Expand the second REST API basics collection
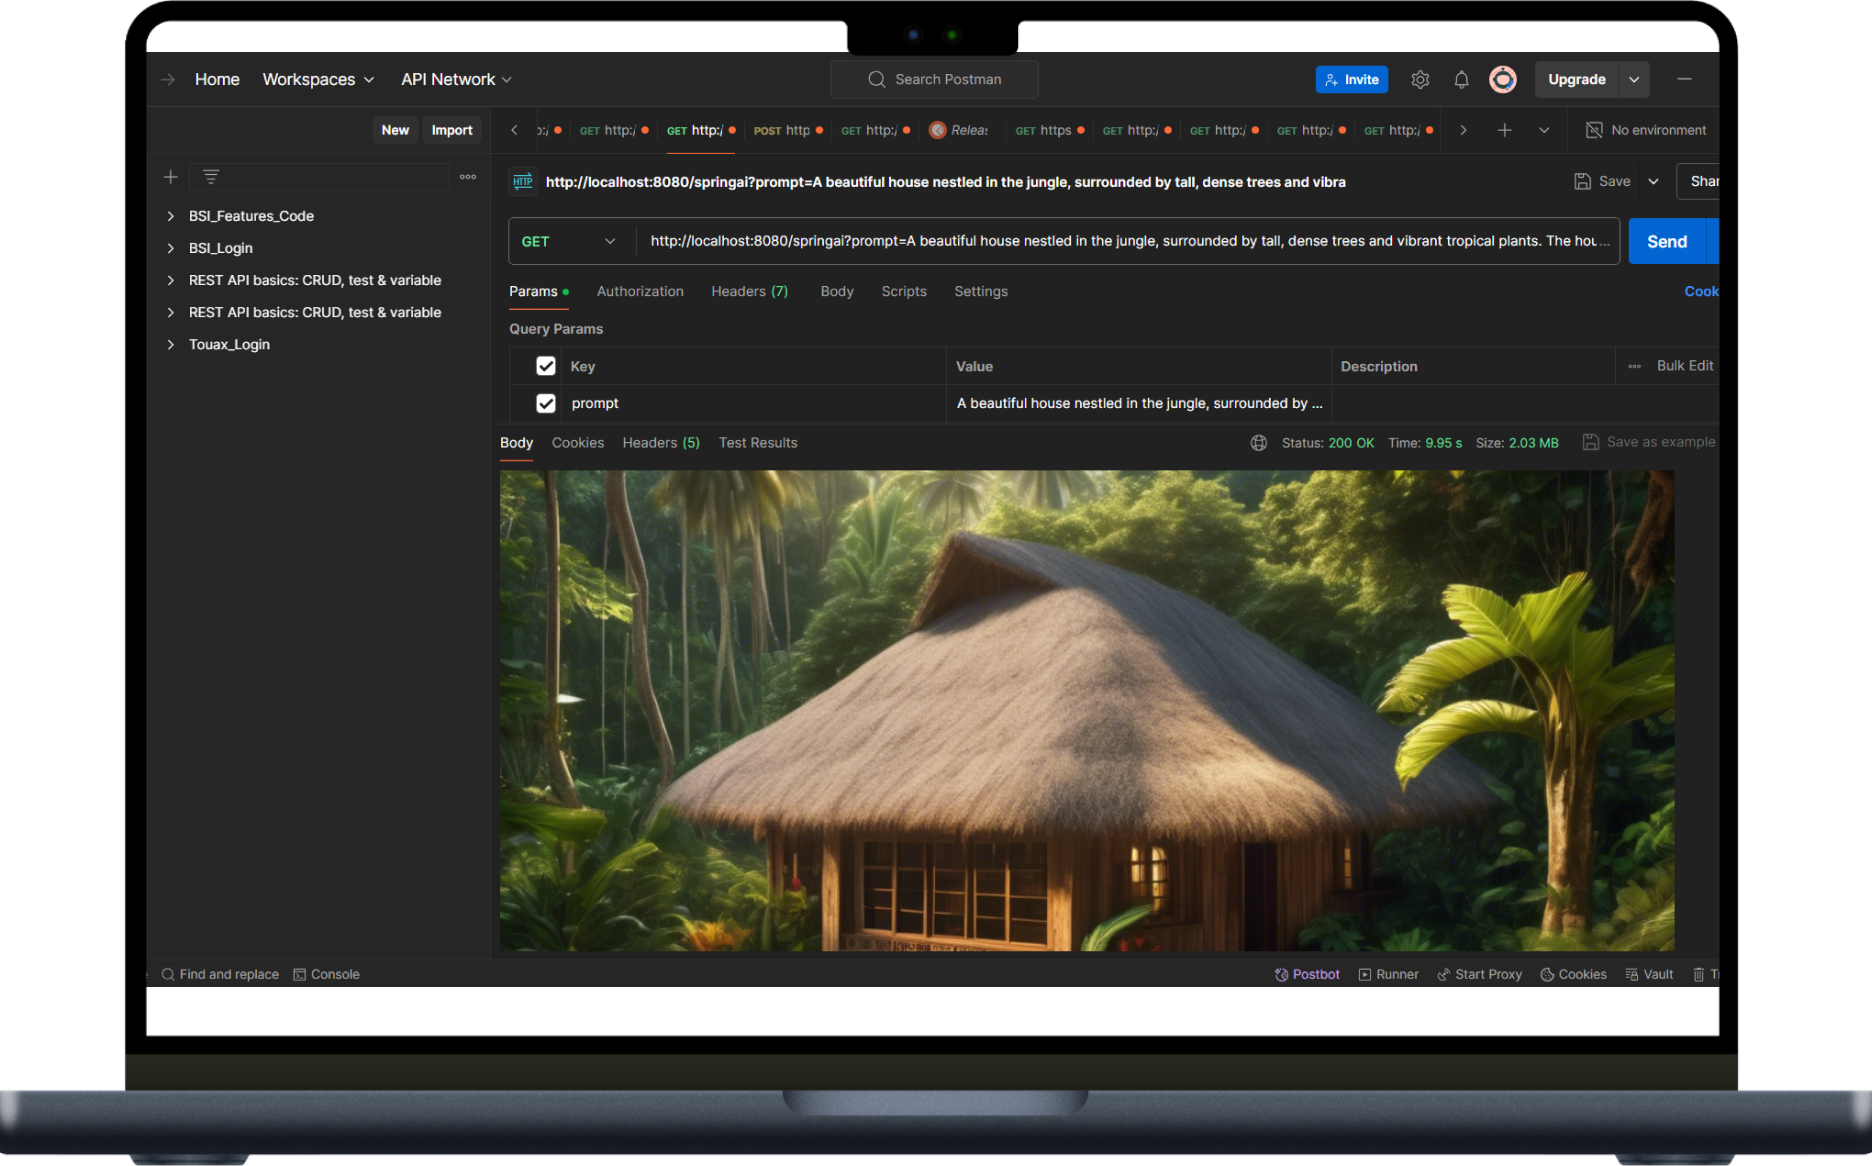The width and height of the screenshot is (1872, 1166). coord(171,312)
